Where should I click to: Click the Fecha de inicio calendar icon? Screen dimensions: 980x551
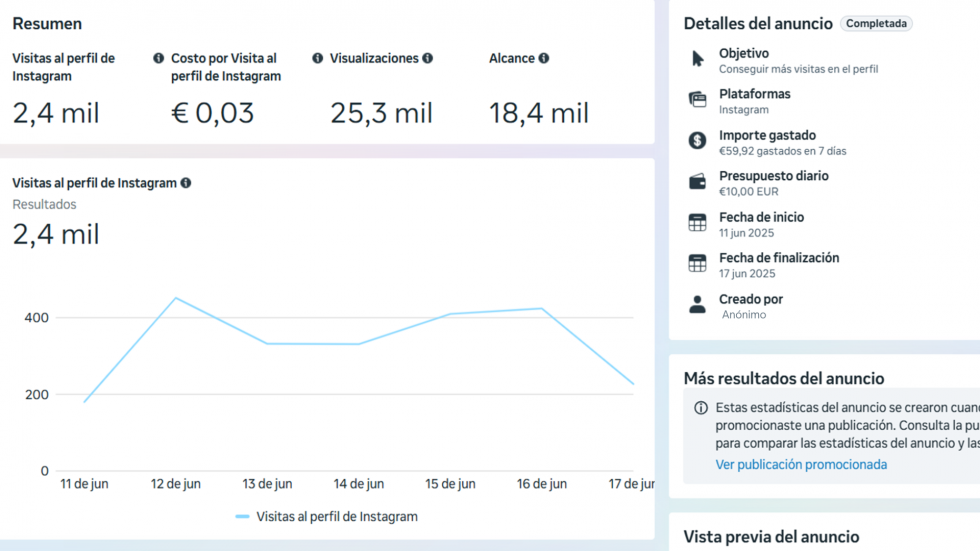698,222
